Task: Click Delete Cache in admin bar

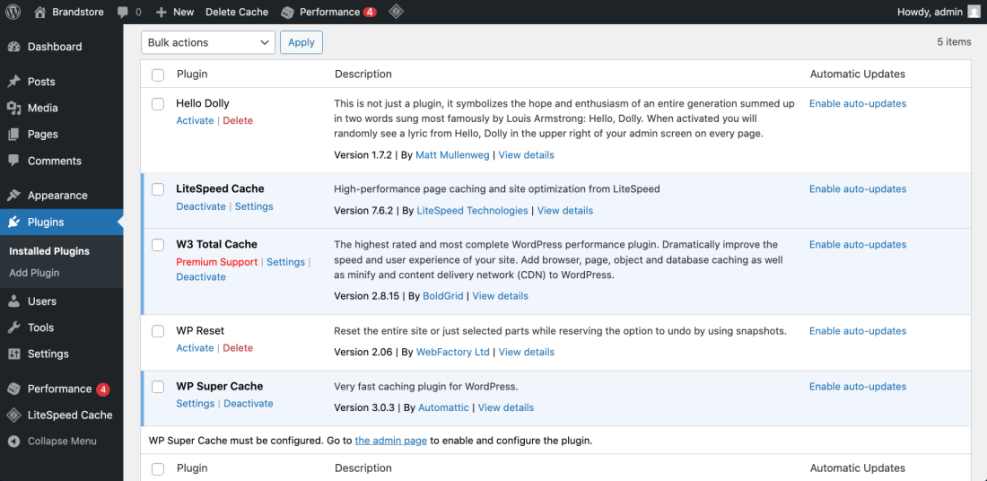Action: click(237, 12)
